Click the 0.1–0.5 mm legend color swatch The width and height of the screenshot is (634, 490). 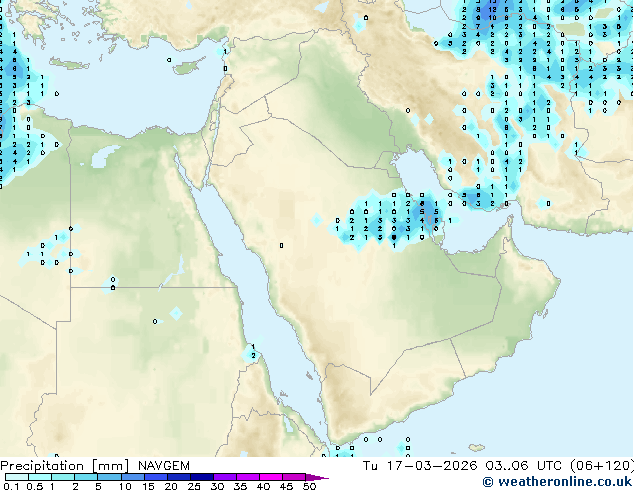(x=17, y=477)
